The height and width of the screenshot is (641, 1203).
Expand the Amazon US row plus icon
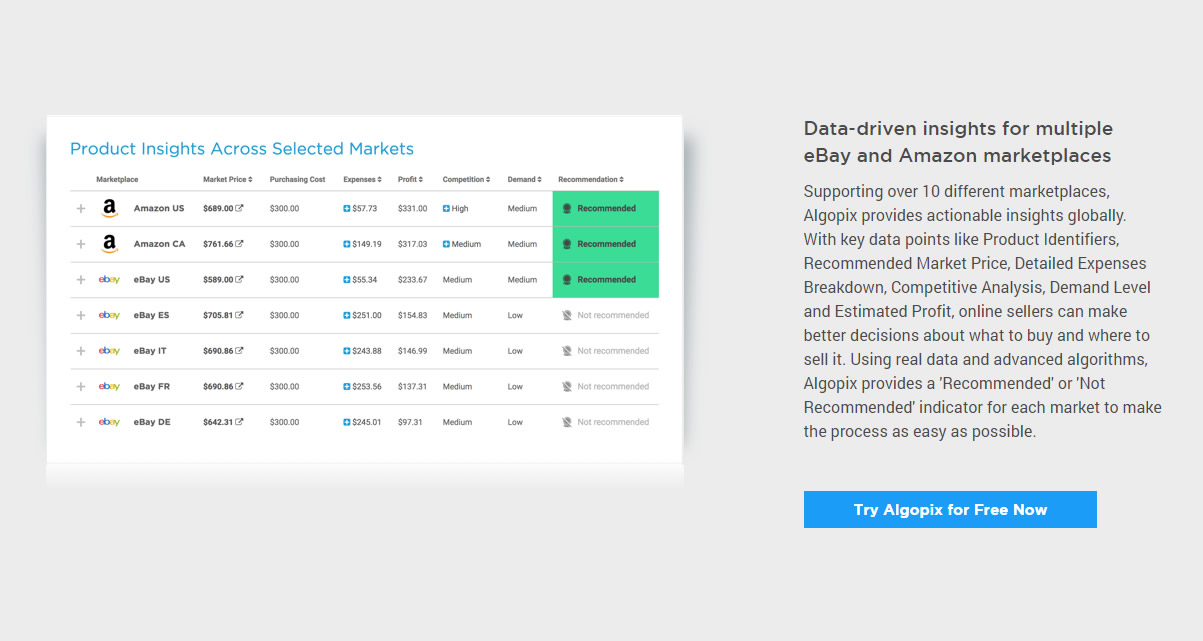pos(81,209)
